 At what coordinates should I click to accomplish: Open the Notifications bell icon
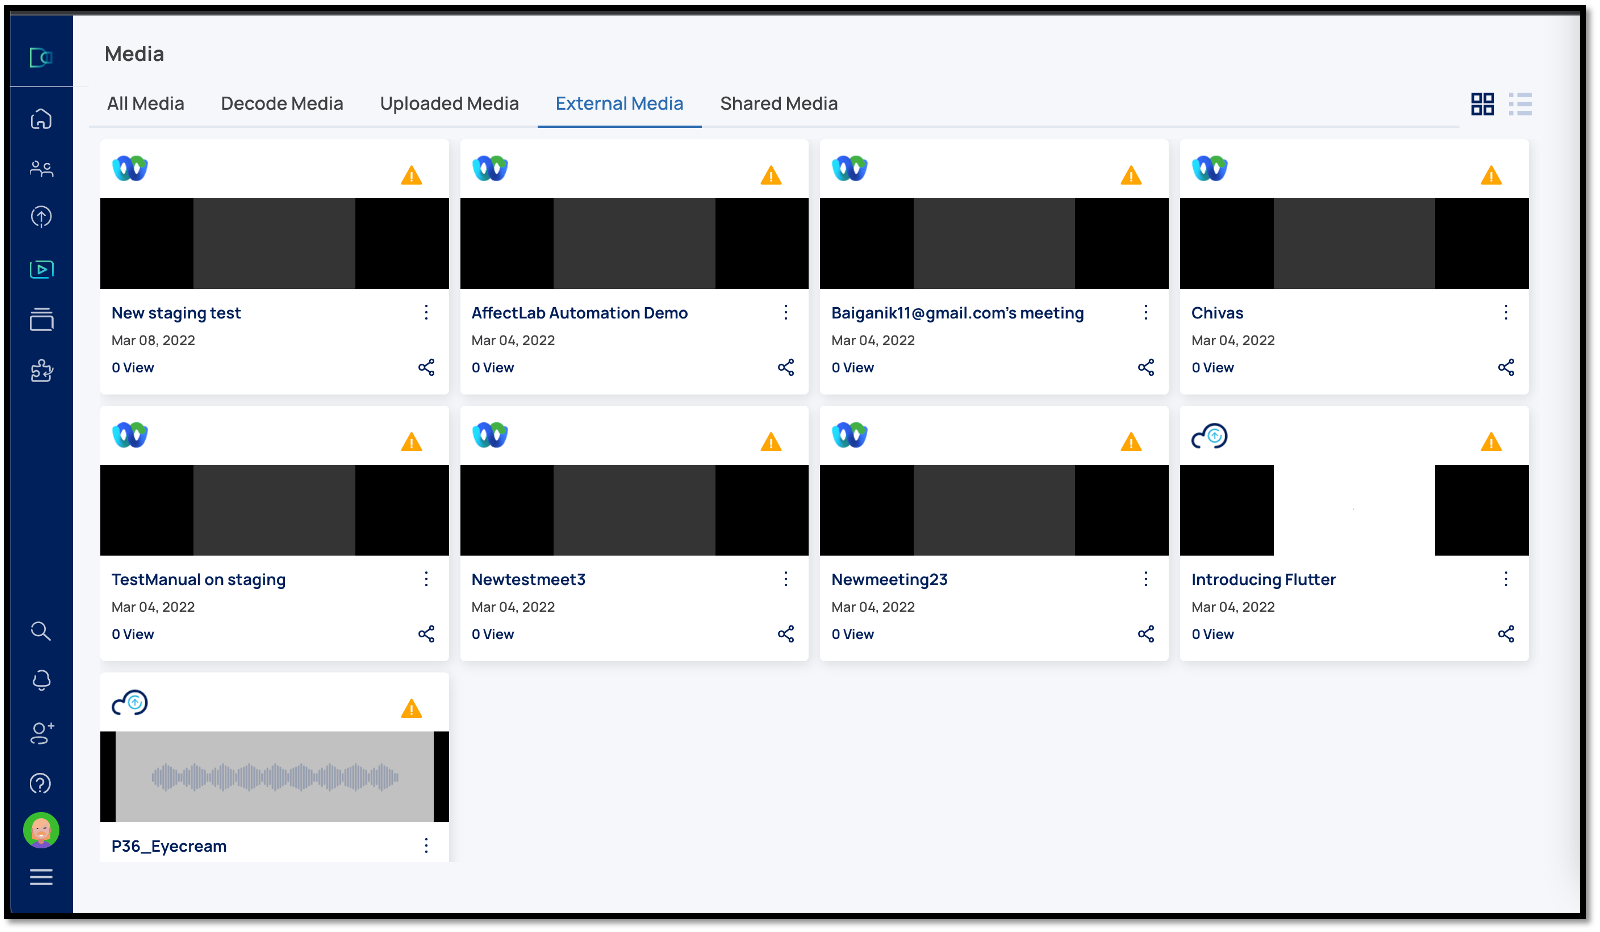coord(41,681)
